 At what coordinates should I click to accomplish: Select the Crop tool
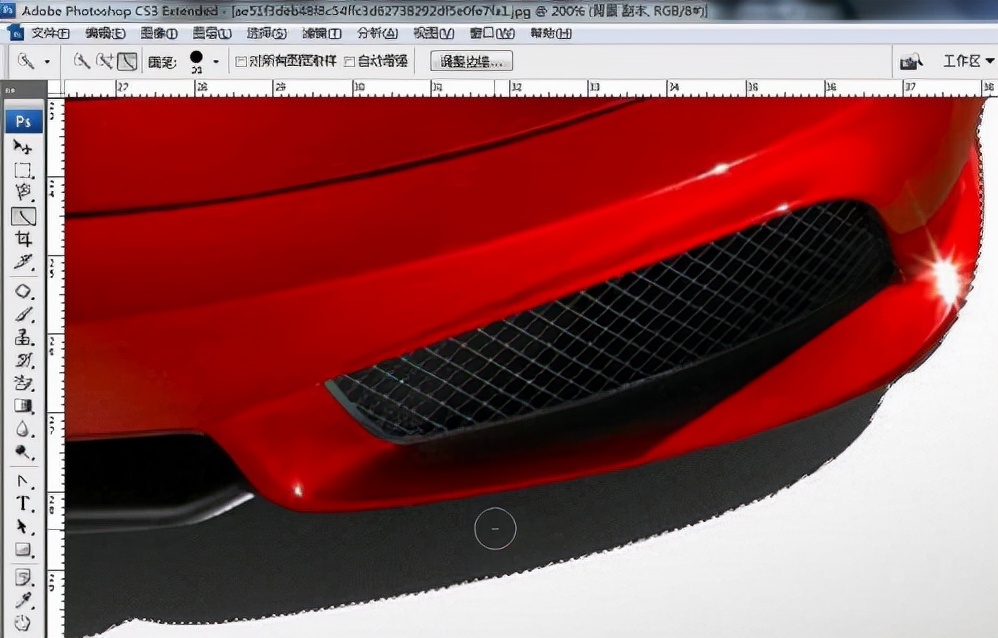(22, 238)
